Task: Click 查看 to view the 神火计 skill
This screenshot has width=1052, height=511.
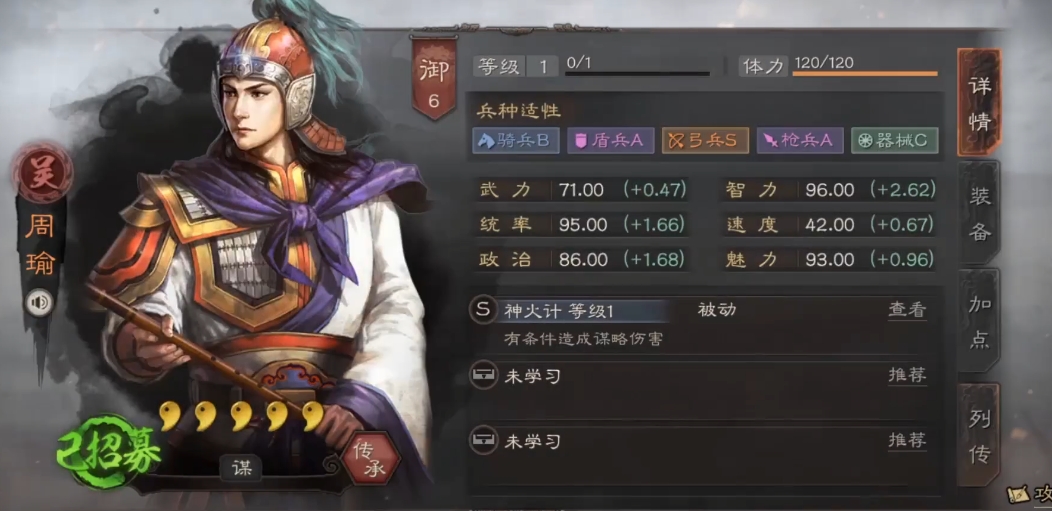Action: click(x=907, y=310)
